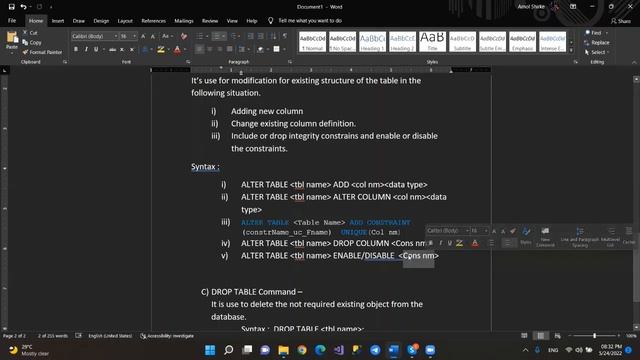Viewport: 640px width, 360px height.
Task: Increase paragraph indent
Action: [x=261, y=36]
